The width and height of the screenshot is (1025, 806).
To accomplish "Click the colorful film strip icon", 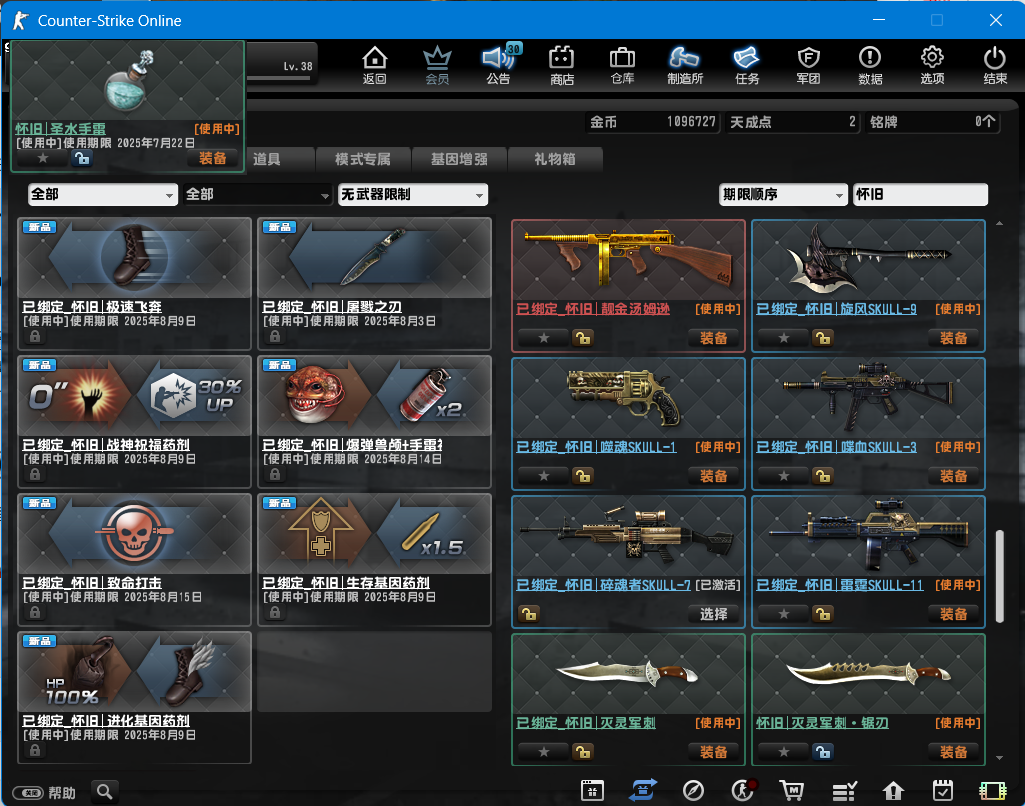I will (x=992, y=791).
